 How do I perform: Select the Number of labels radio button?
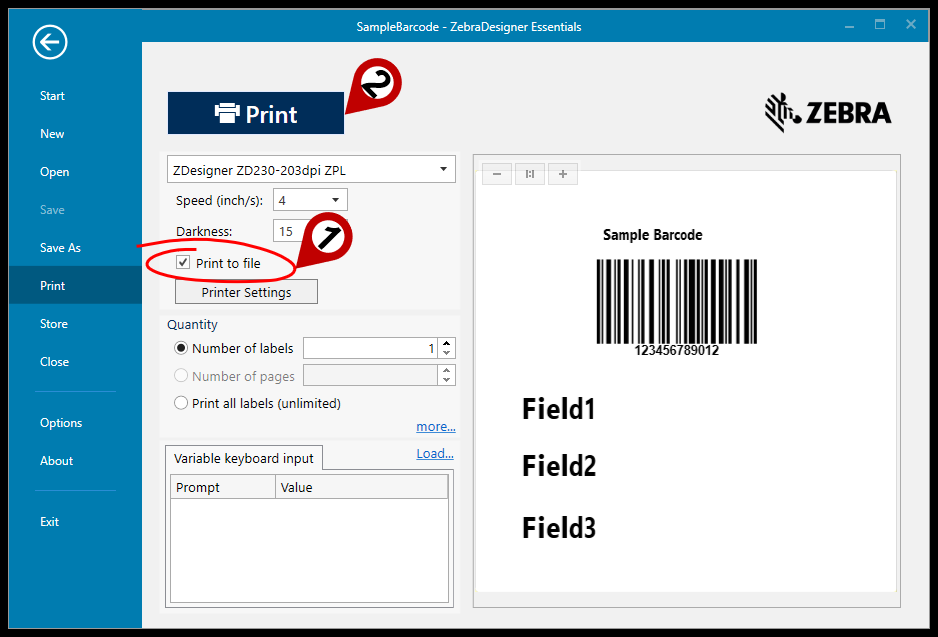click(181, 348)
